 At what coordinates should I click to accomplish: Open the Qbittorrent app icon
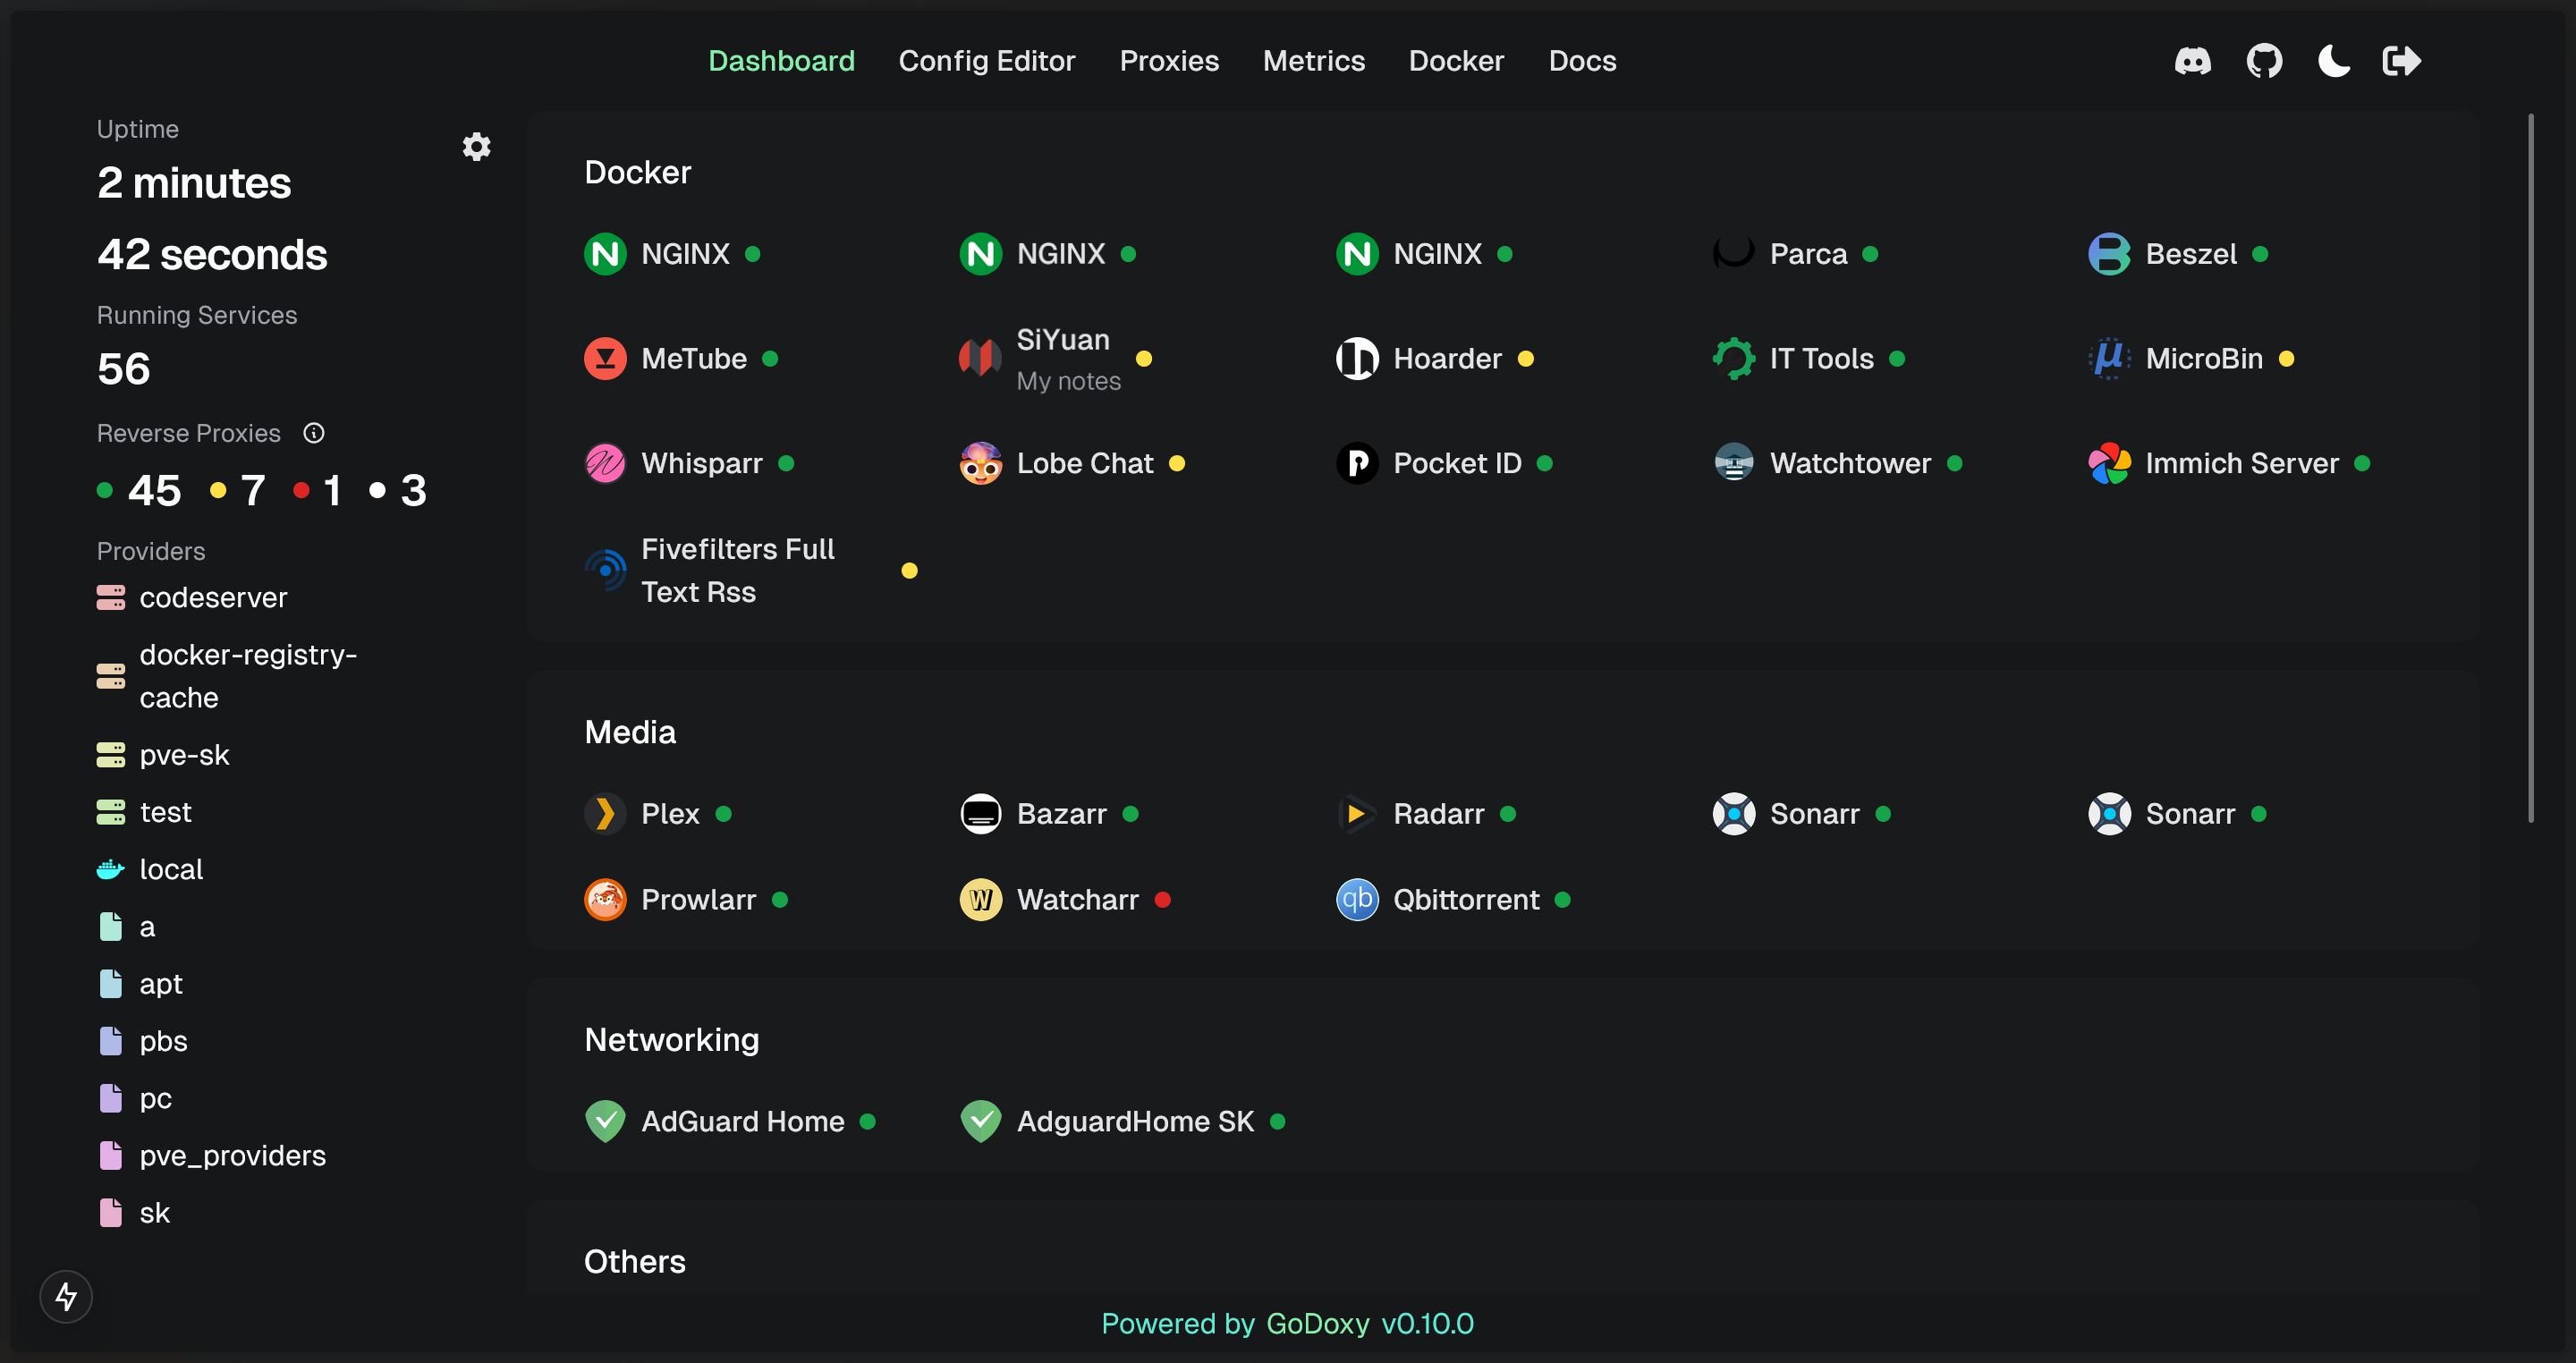tap(1357, 900)
